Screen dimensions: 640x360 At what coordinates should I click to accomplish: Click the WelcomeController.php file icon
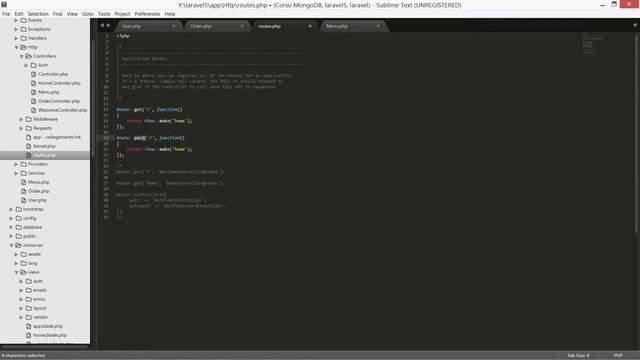point(34,110)
